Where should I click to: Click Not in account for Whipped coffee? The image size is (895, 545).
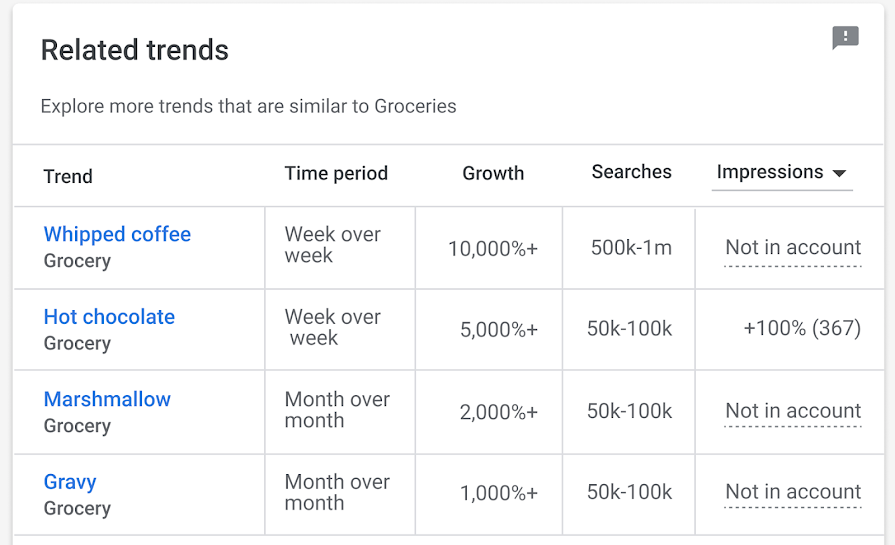pyautogui.click(x=793, y=248)
